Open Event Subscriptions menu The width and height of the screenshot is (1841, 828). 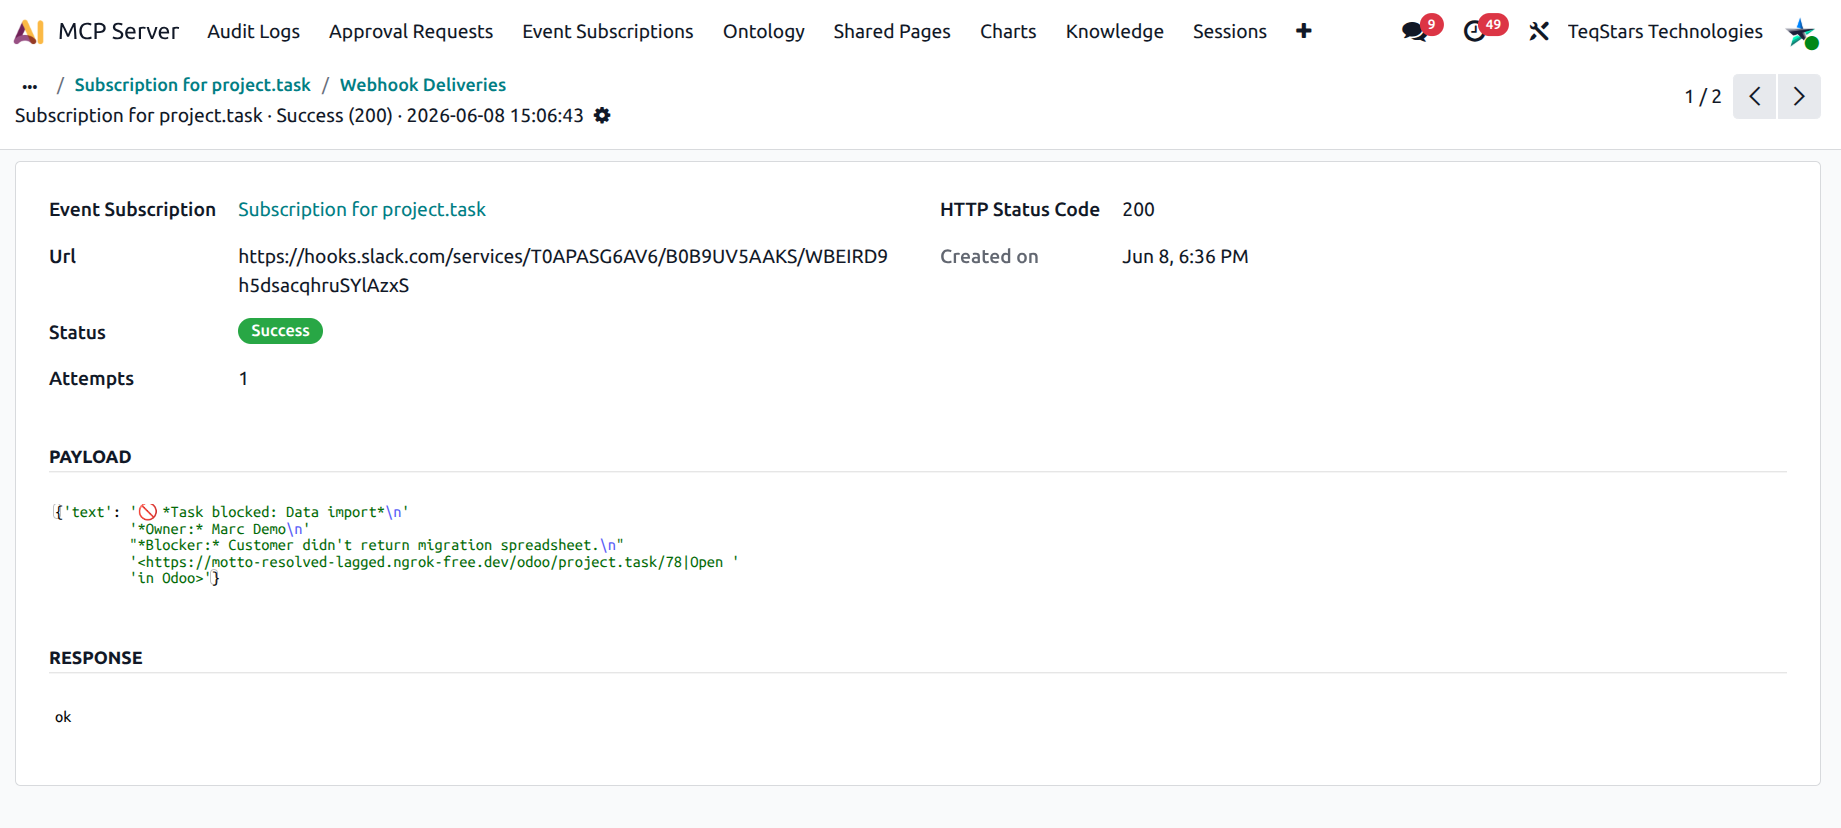click(608, 32)
